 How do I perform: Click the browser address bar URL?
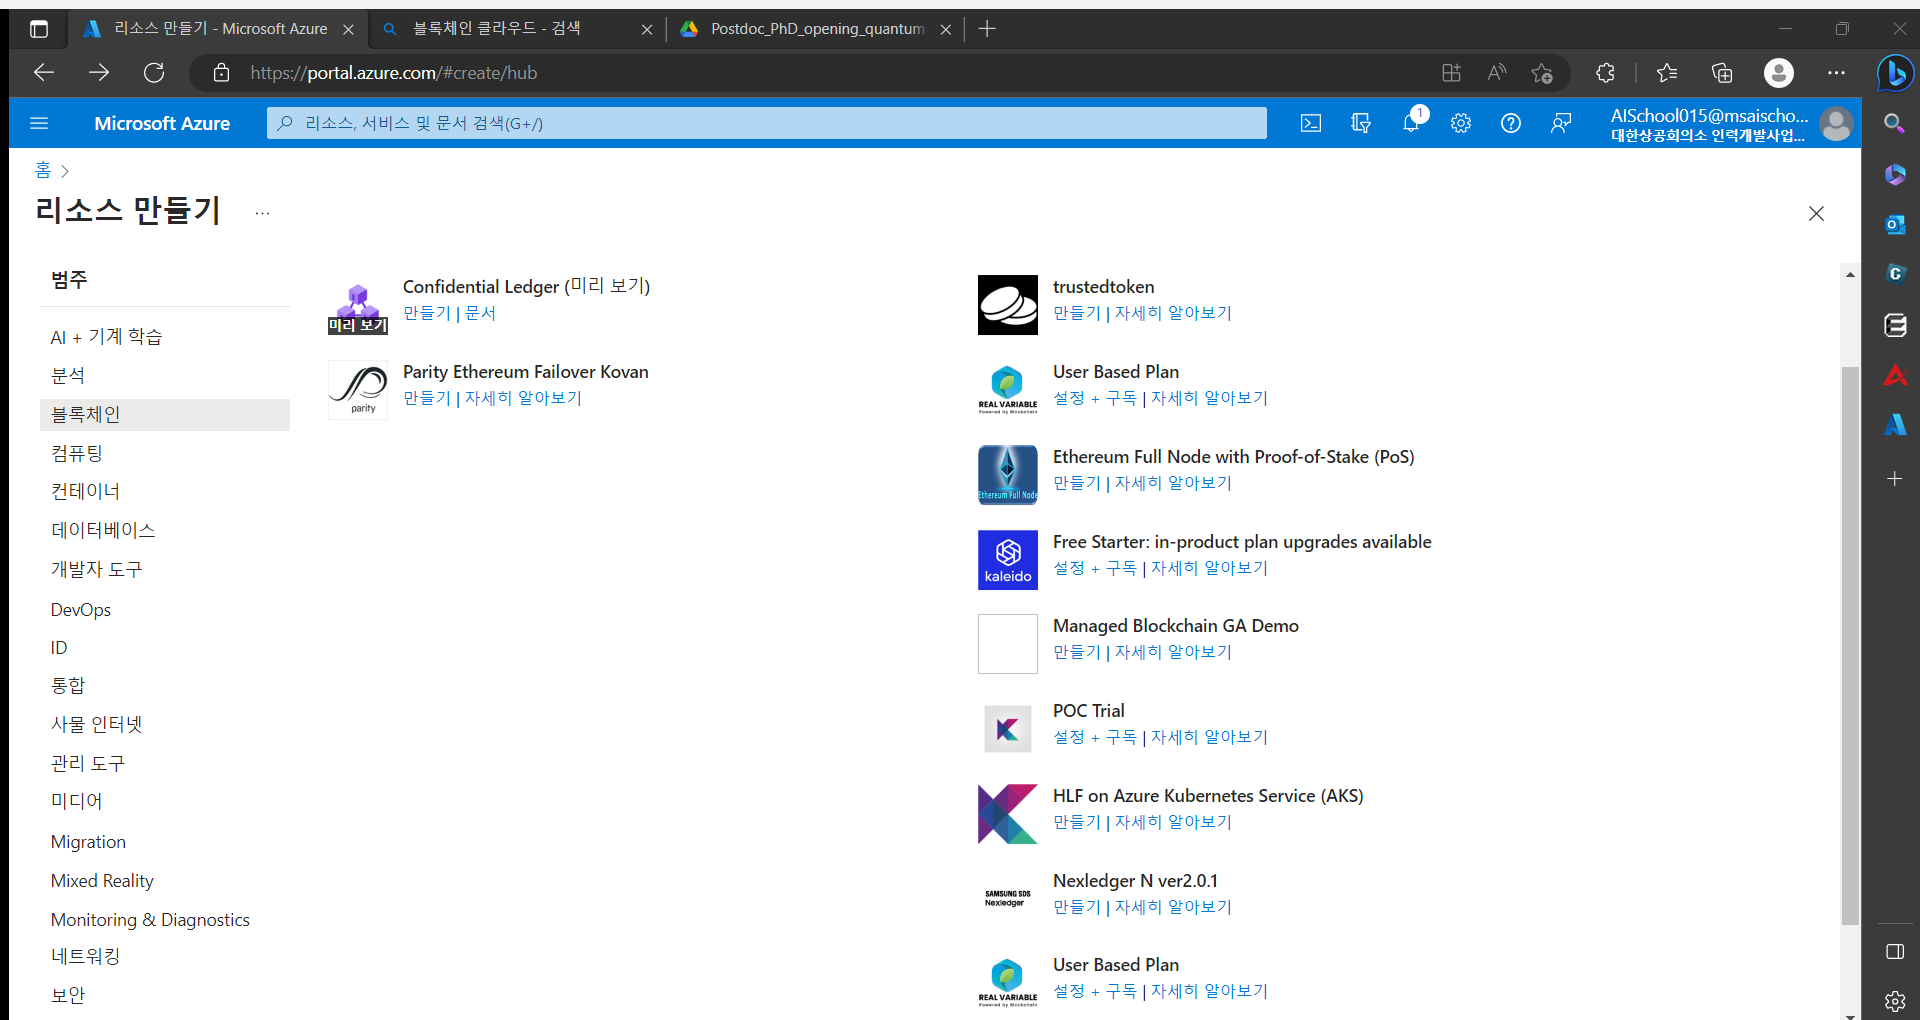pos(393,72)
